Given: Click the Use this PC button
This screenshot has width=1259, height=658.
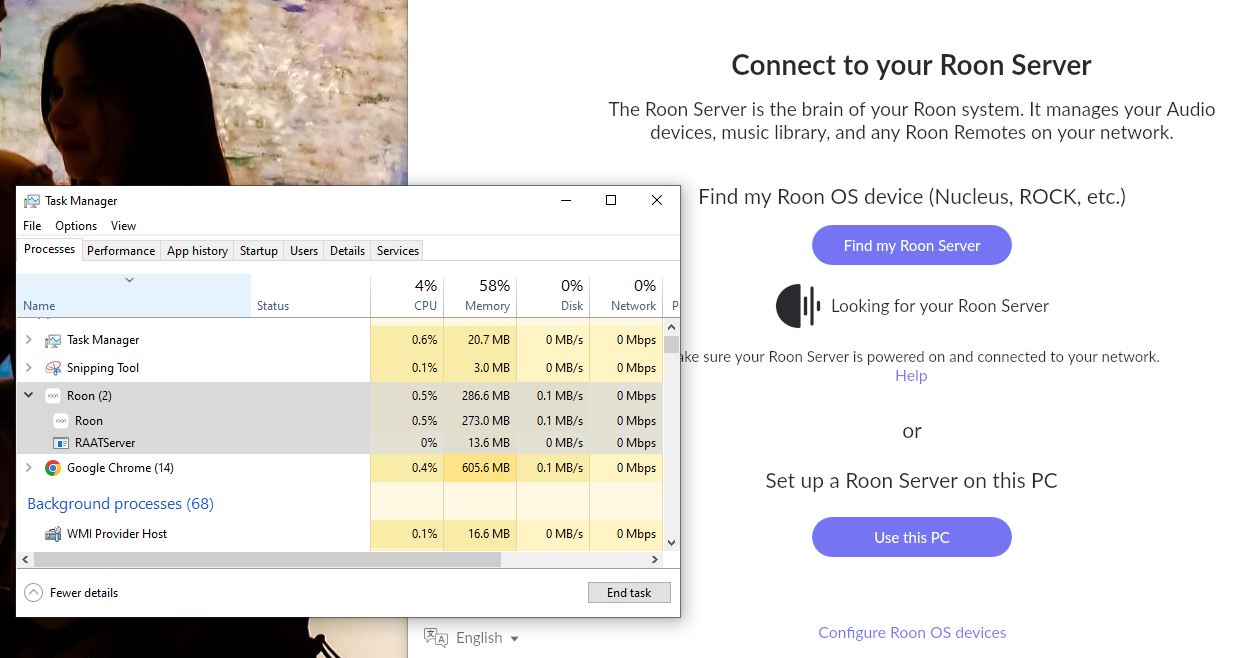Looking at the screenshot, I should click(x=911, y=537).
